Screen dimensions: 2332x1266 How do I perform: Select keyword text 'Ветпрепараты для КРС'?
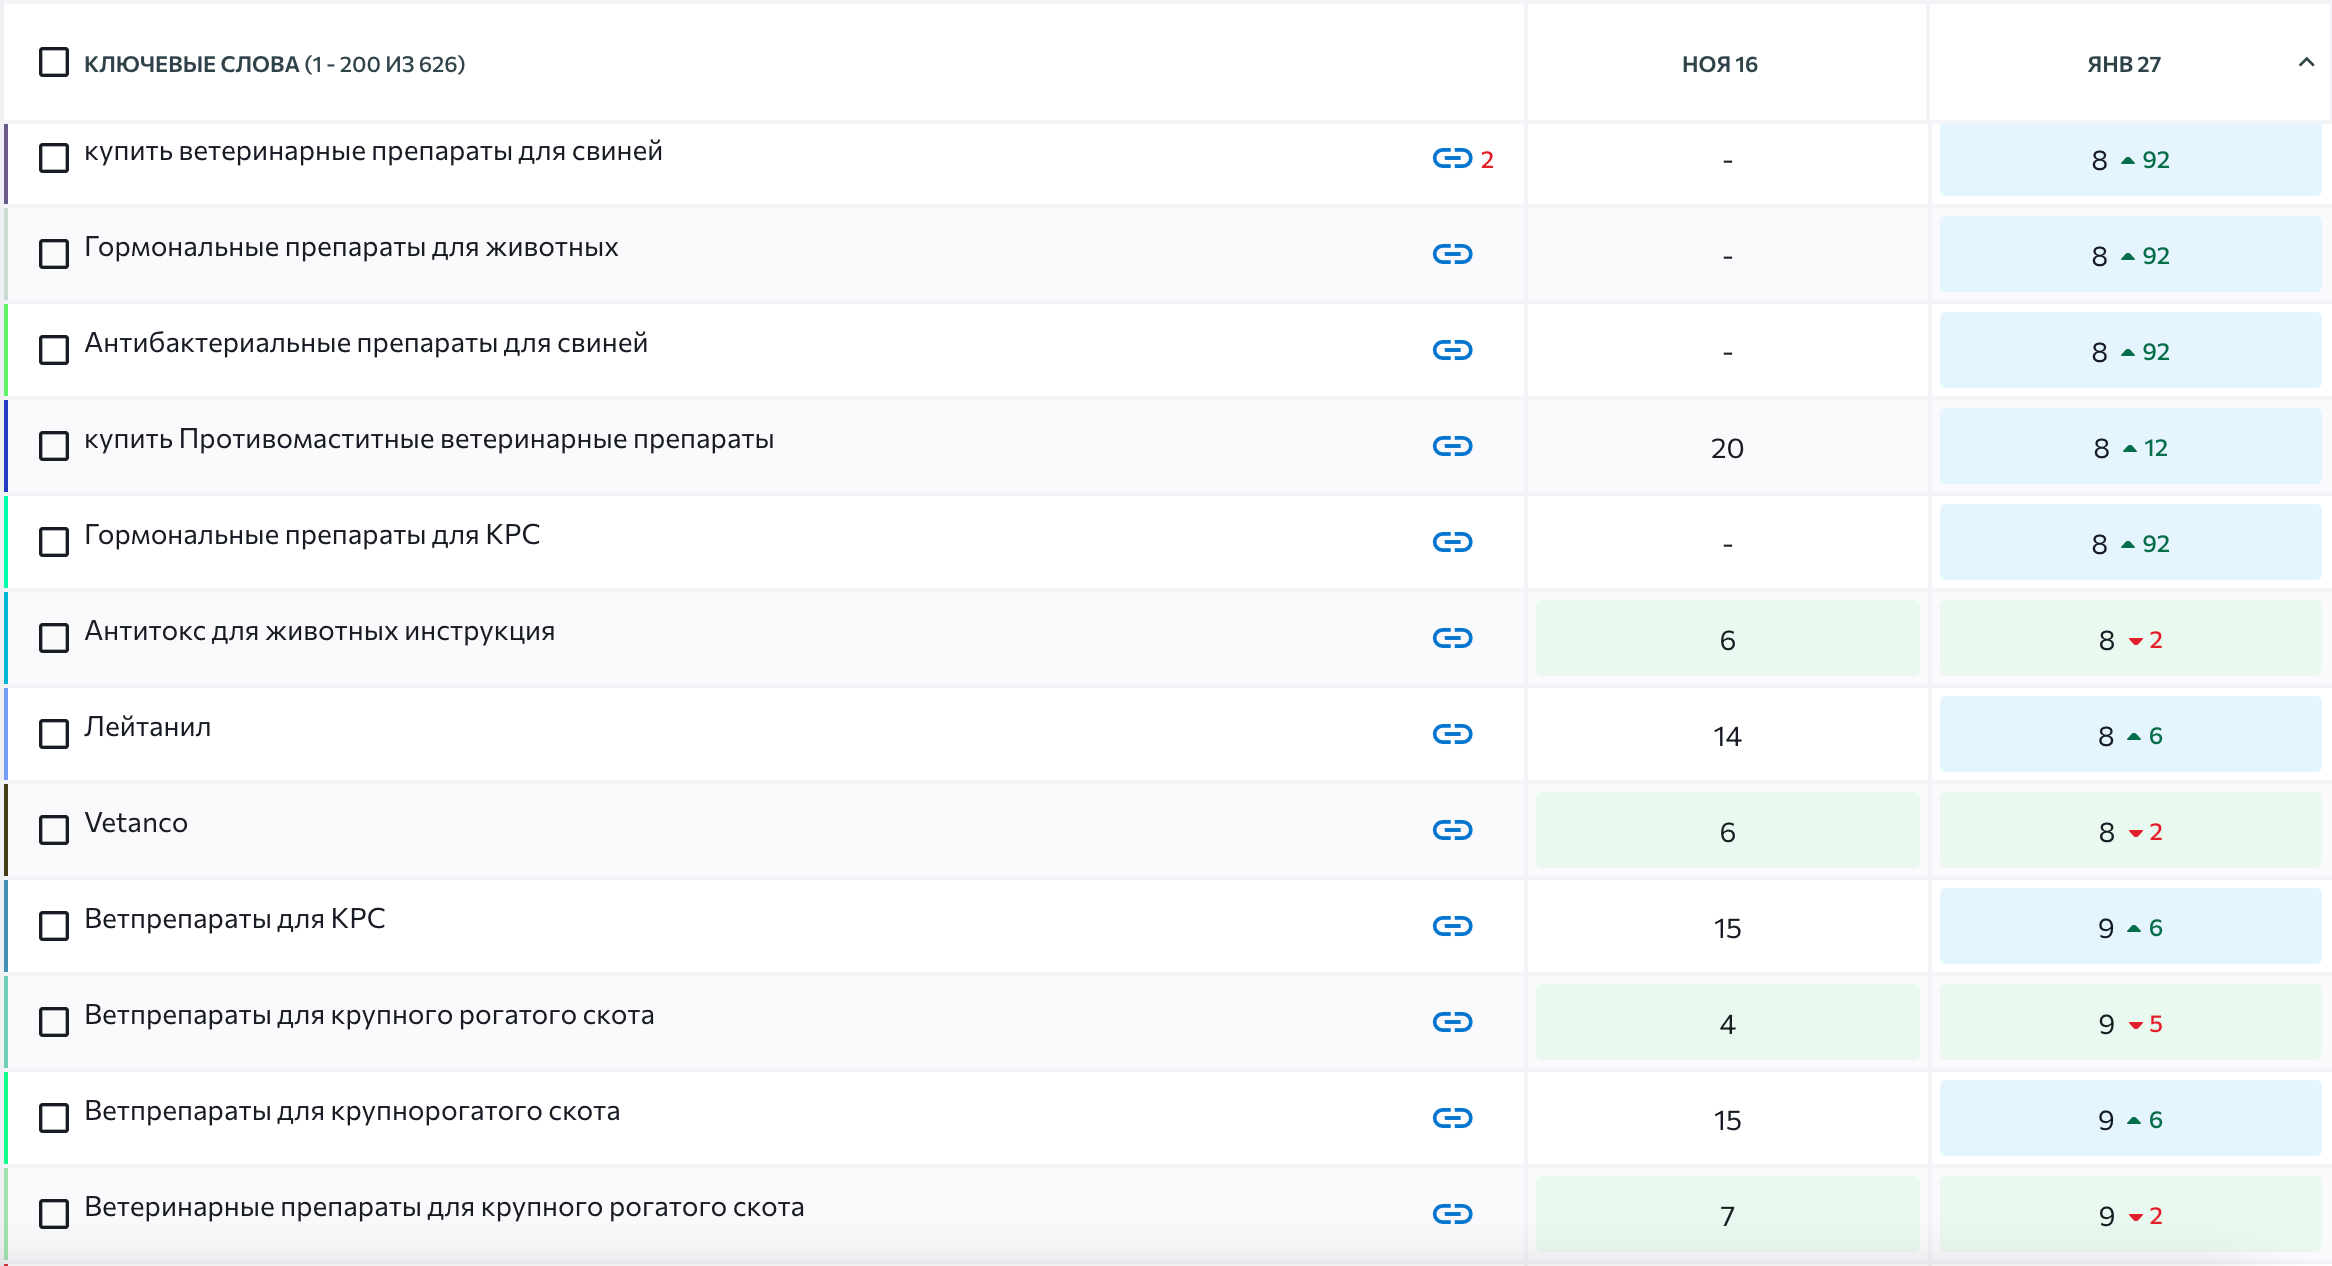pyautogui.click(x=234, y=919)
